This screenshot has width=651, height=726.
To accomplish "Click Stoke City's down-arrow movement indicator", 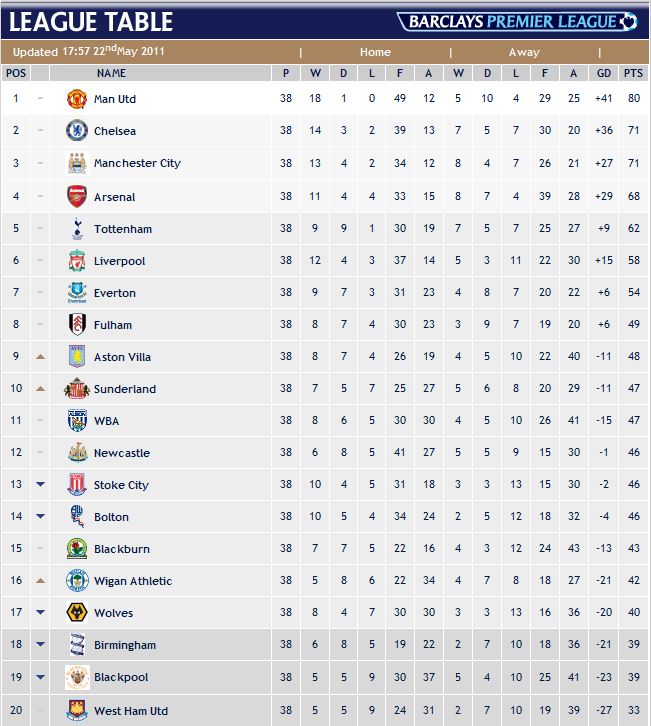I will pos(41,485).
